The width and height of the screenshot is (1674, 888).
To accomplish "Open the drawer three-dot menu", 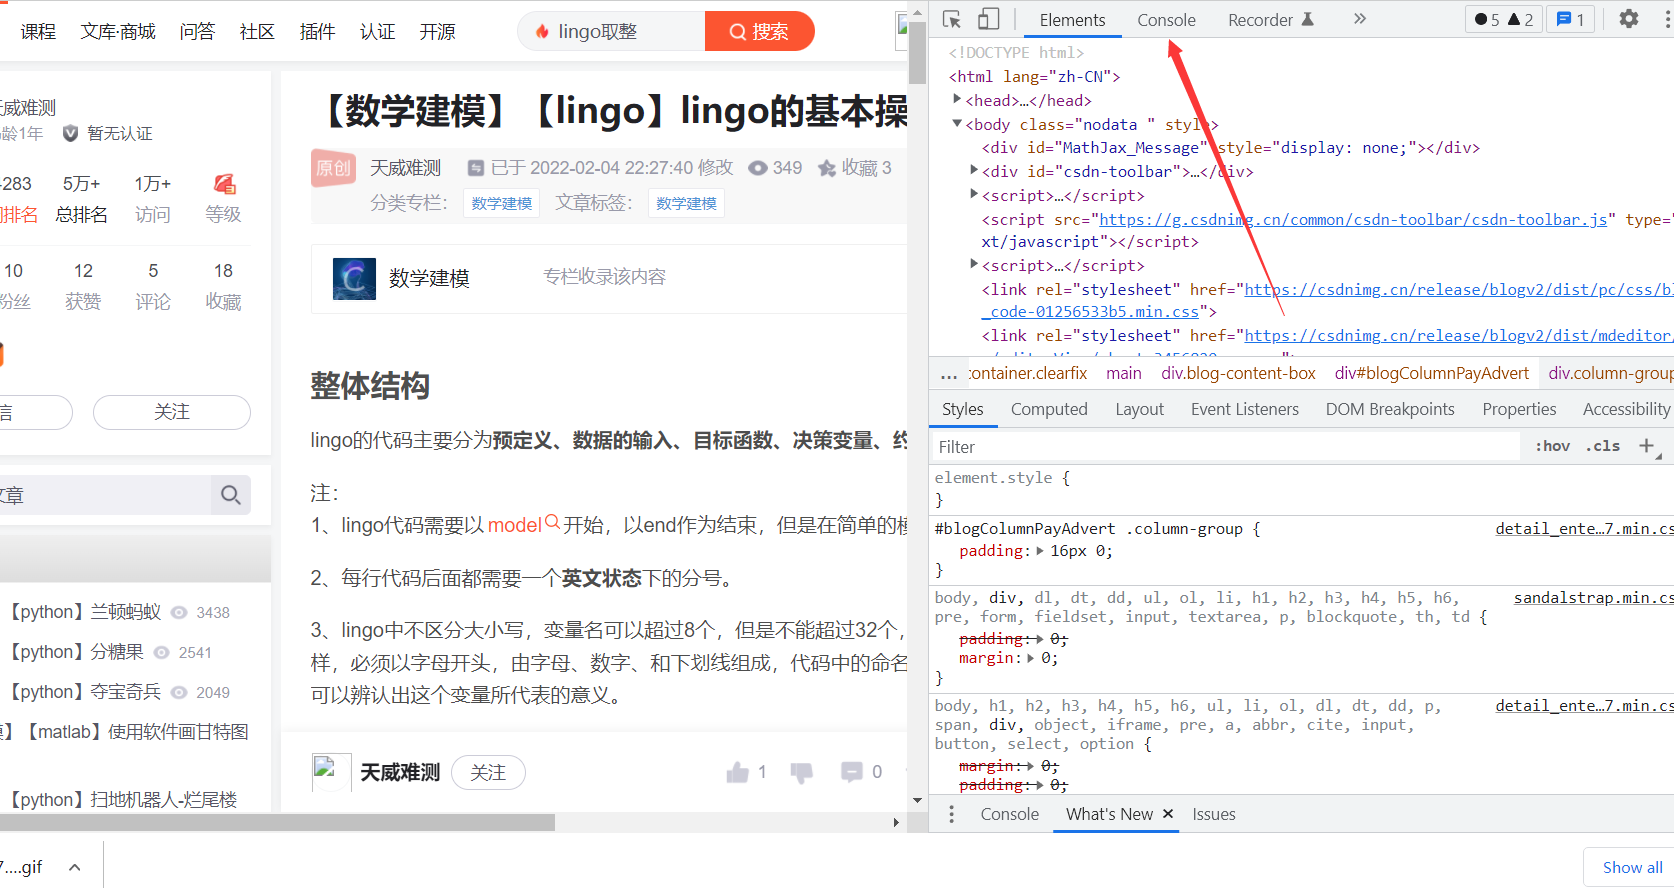I will (951, 814).
